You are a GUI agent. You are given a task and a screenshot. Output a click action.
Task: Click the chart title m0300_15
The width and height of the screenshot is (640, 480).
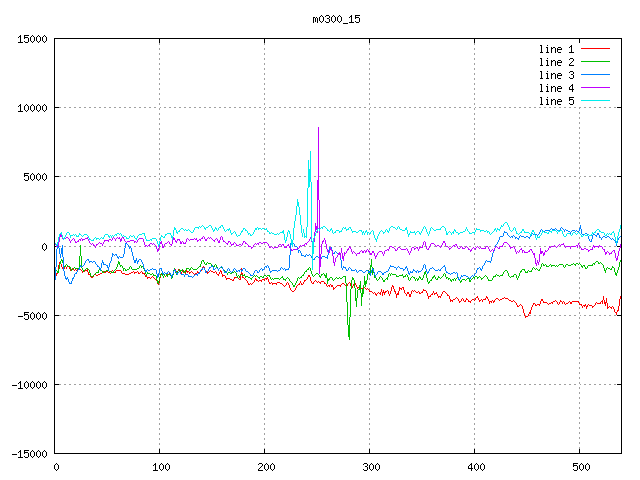coord(336,19)
